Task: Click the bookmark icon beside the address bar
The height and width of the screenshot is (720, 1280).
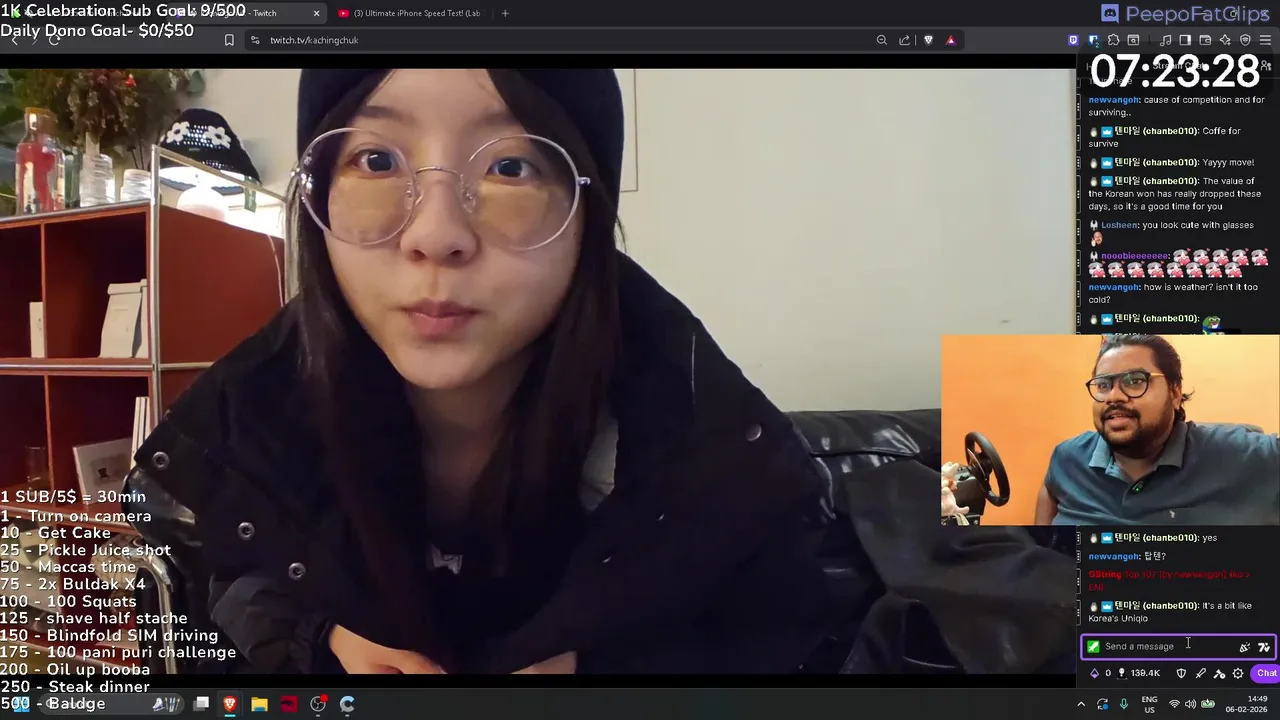Action: click(229, 40)
